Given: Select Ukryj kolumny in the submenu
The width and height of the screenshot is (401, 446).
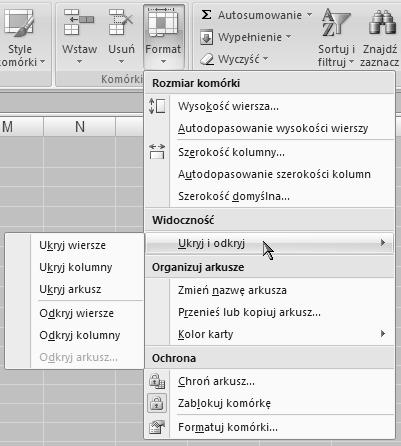Looking at the screenshot, I should pyautogui.click(x=76, y=267).
